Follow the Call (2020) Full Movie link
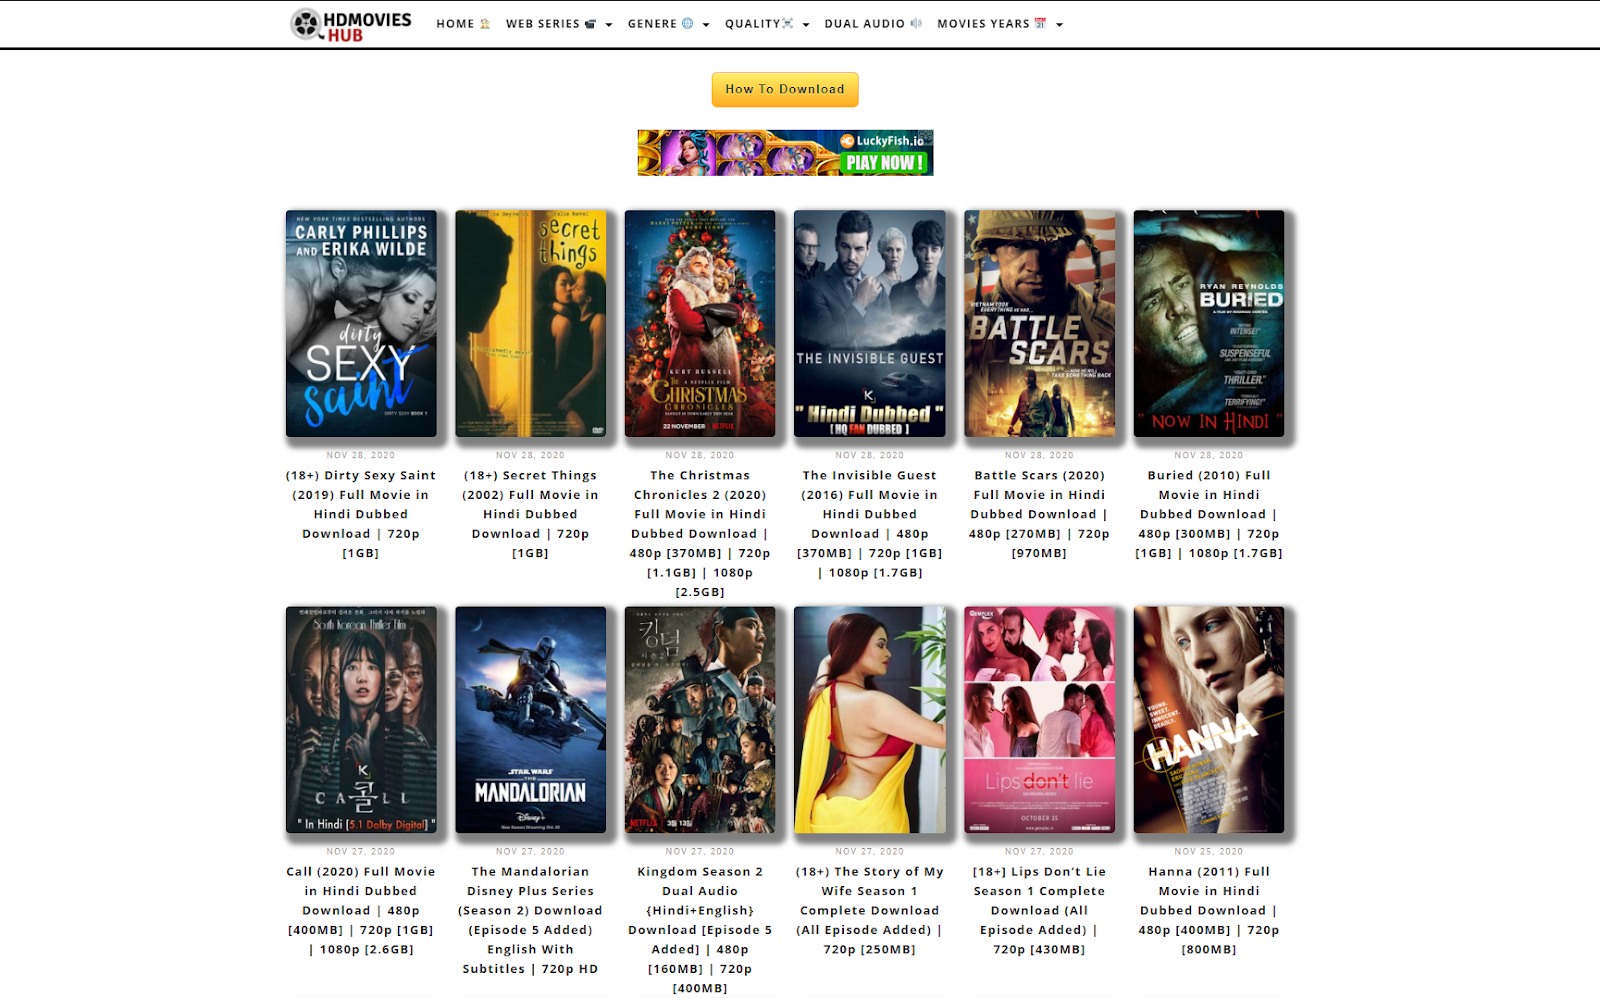Viewport: 1600px width, 998px height. [361, 910]
